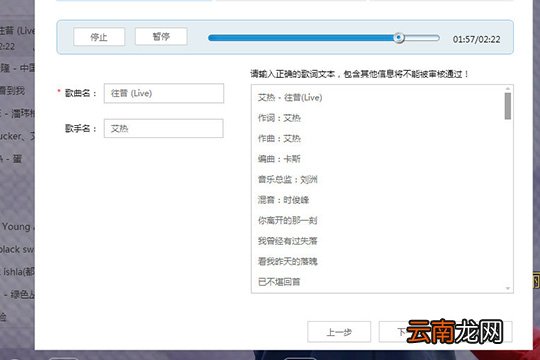Click the lyrics instruction text above the box
Image resolution: width=540 pixels, height=360 pixels.
point(360,74)
